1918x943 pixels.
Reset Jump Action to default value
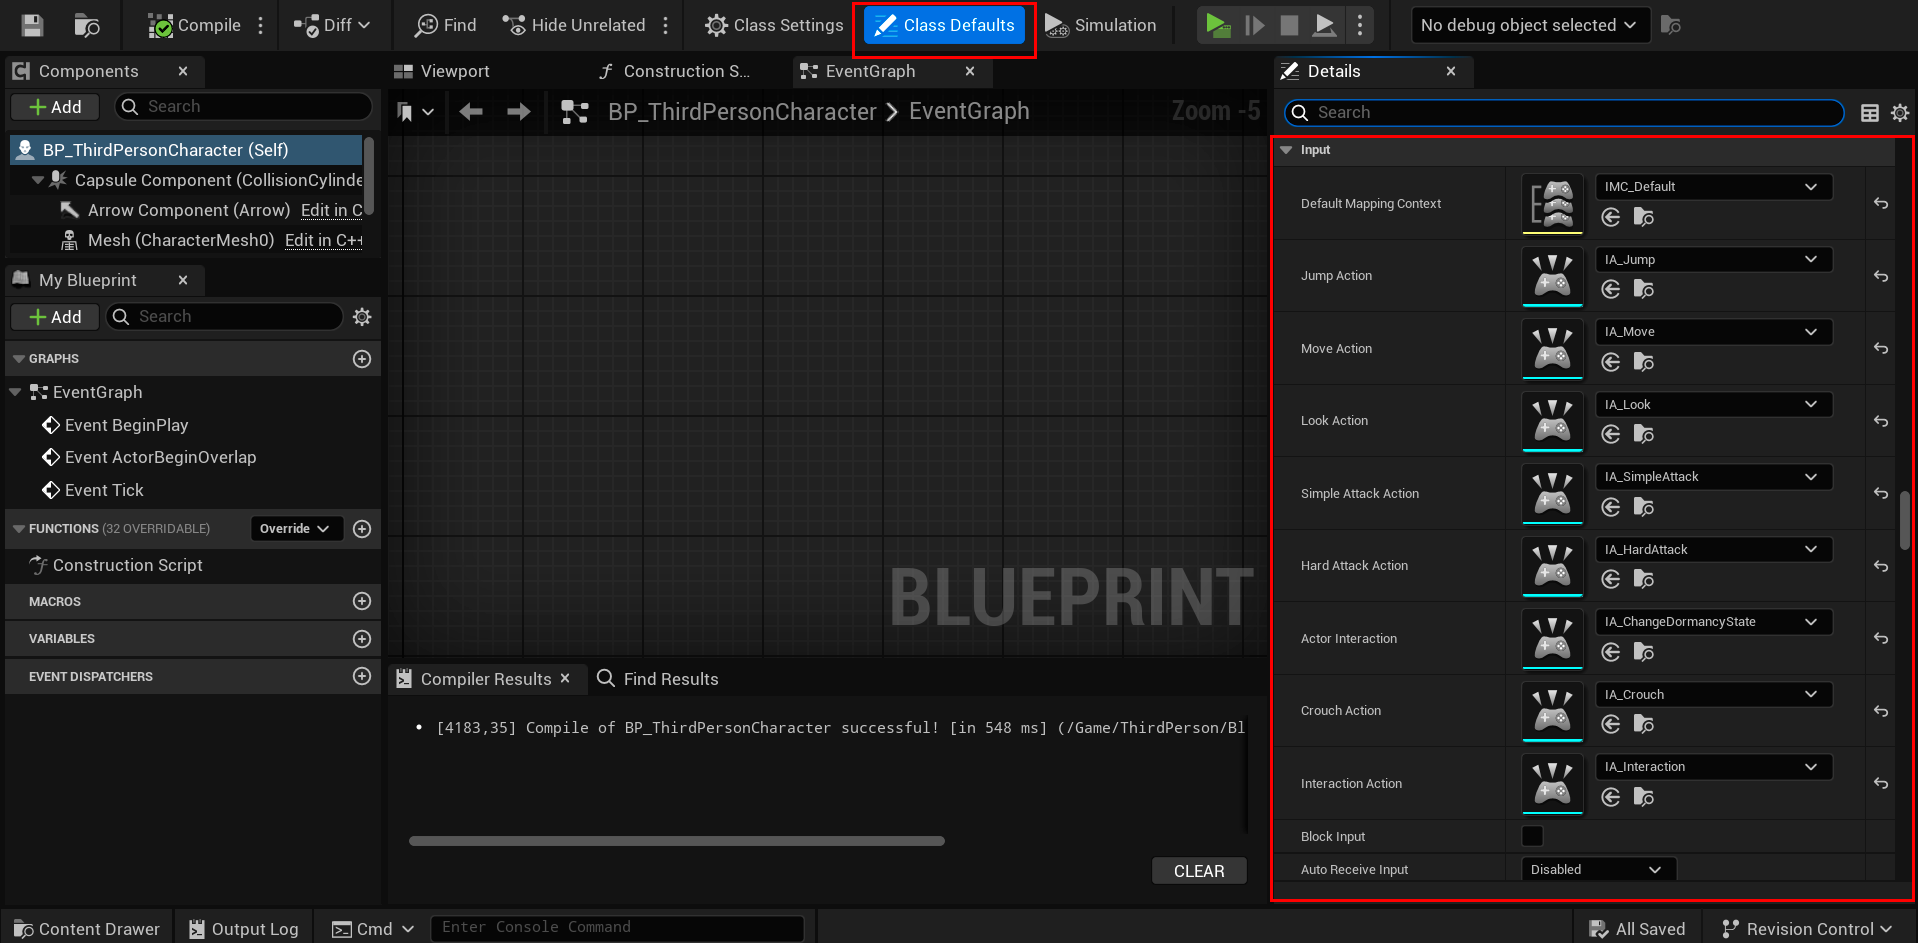tap(1881, 276)
